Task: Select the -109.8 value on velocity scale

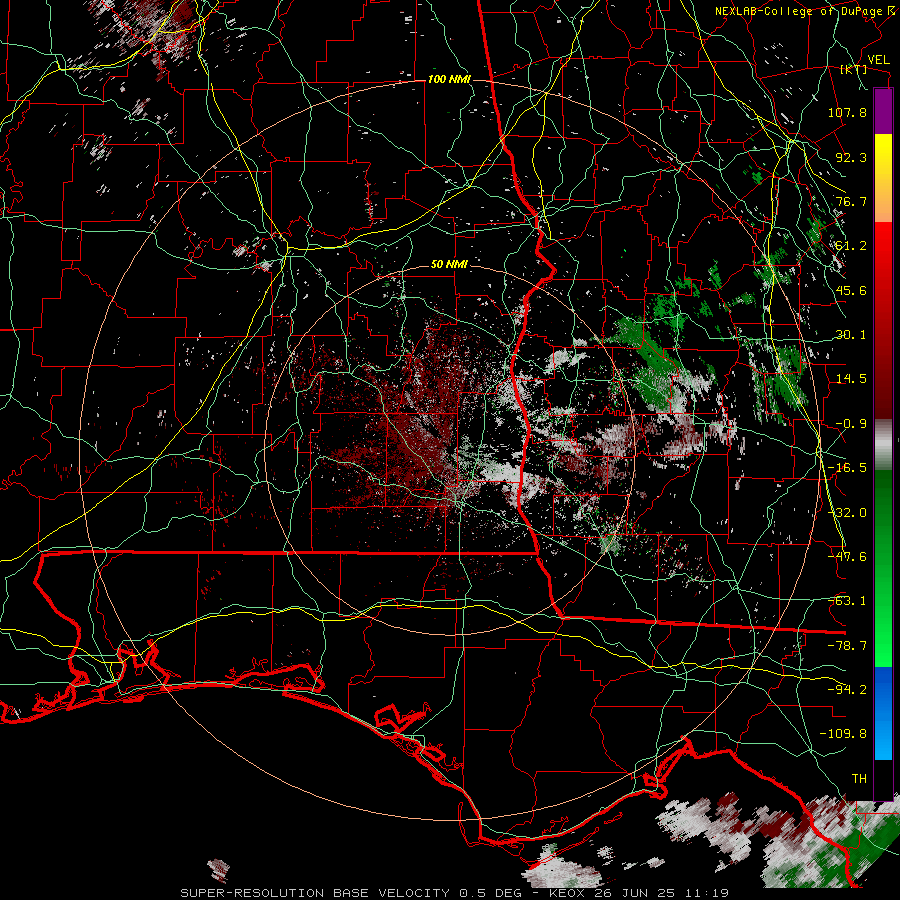Action: coord(843,734)
